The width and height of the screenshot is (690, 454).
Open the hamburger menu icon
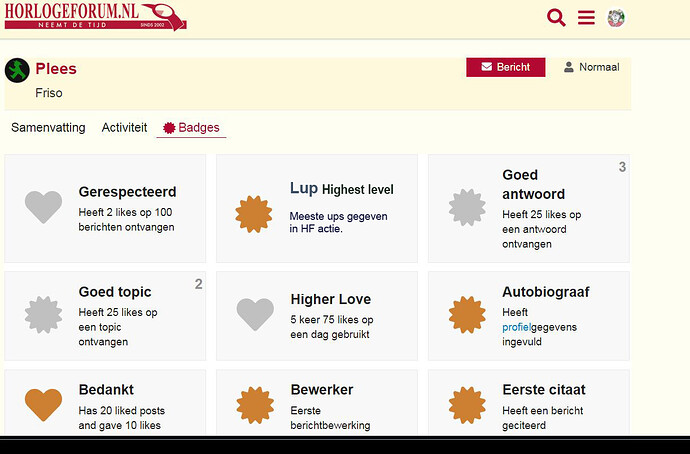click(586, 17)
